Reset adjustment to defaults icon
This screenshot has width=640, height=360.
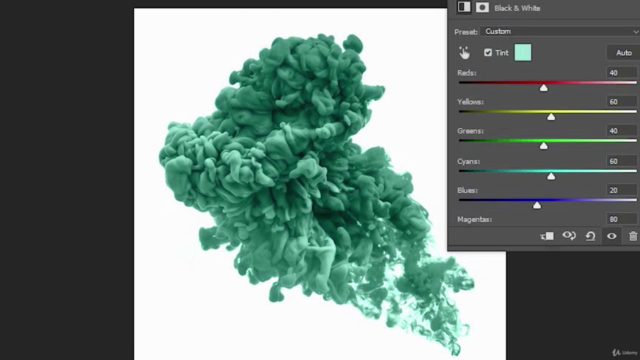590,236
